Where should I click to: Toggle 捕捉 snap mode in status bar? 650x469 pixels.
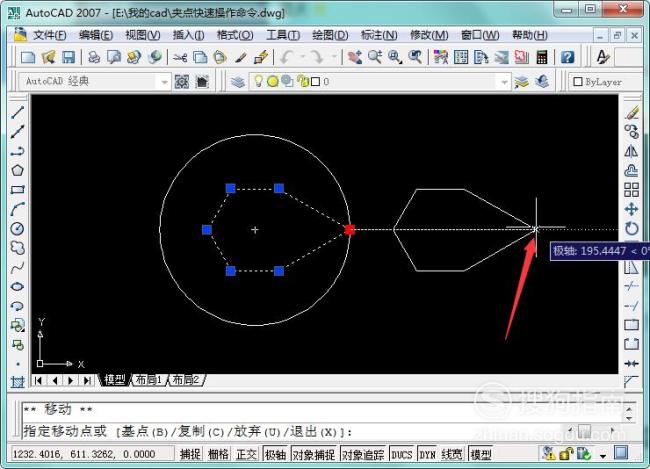[190, 454]
